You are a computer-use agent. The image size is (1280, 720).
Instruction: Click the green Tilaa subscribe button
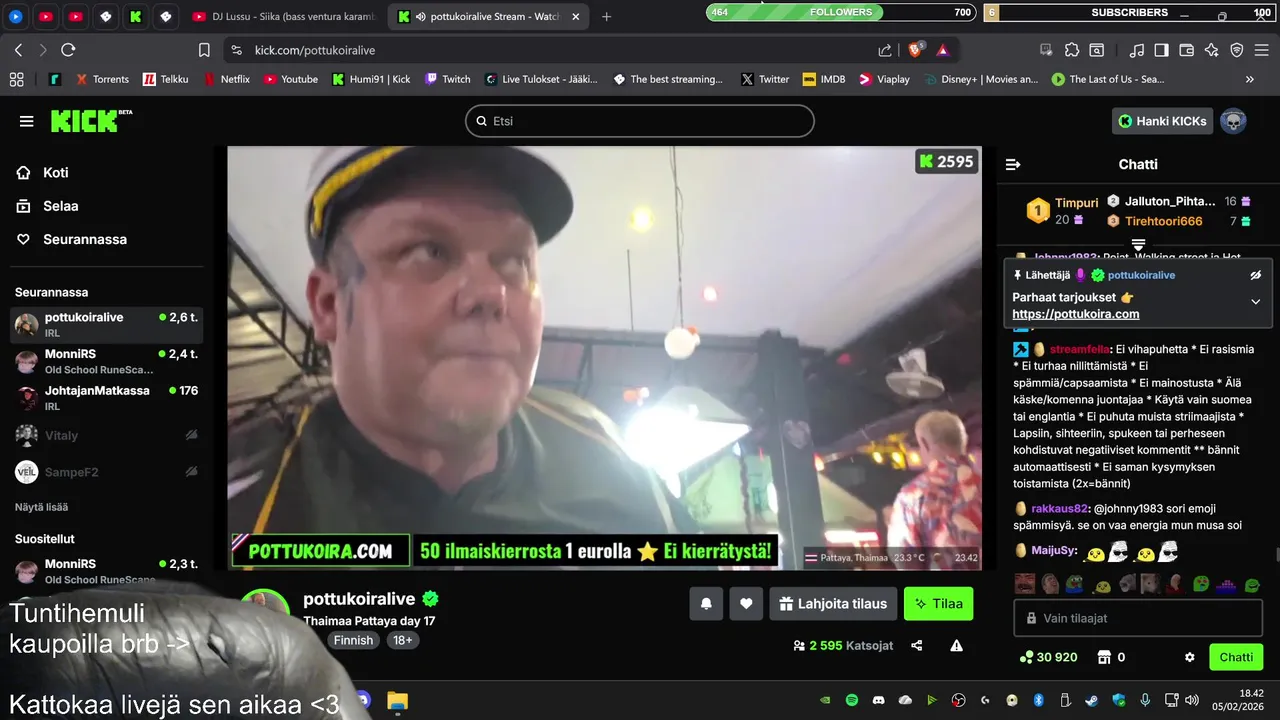click(938, 604)
